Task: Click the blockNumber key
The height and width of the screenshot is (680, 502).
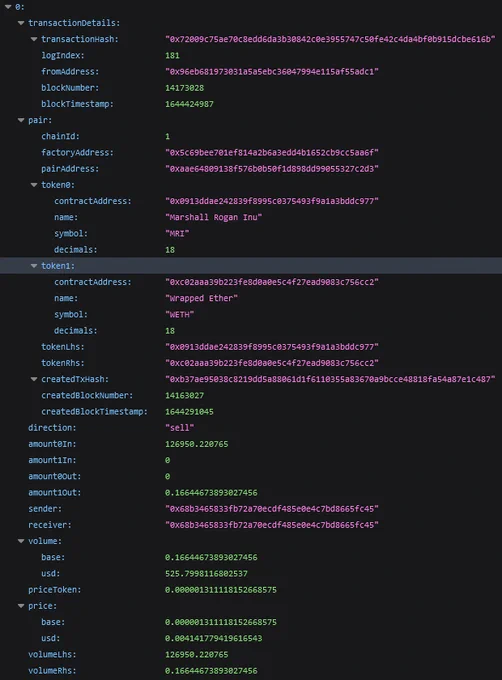Action: [70, 88]
